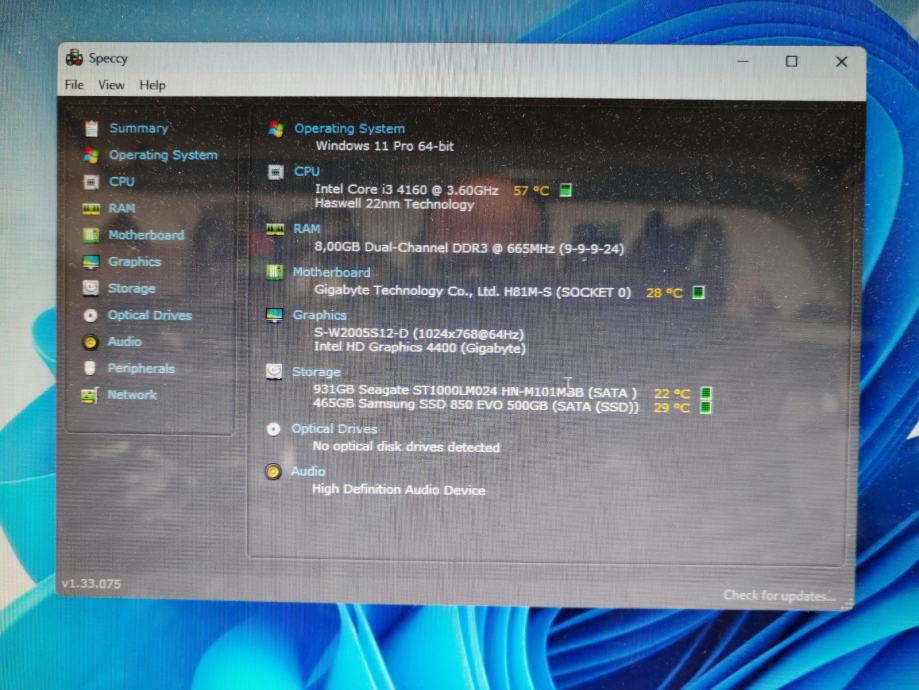Click disc icon beside Optical Drives heading
This screenshot has width=919, height=690.
[x=273, y=429]
